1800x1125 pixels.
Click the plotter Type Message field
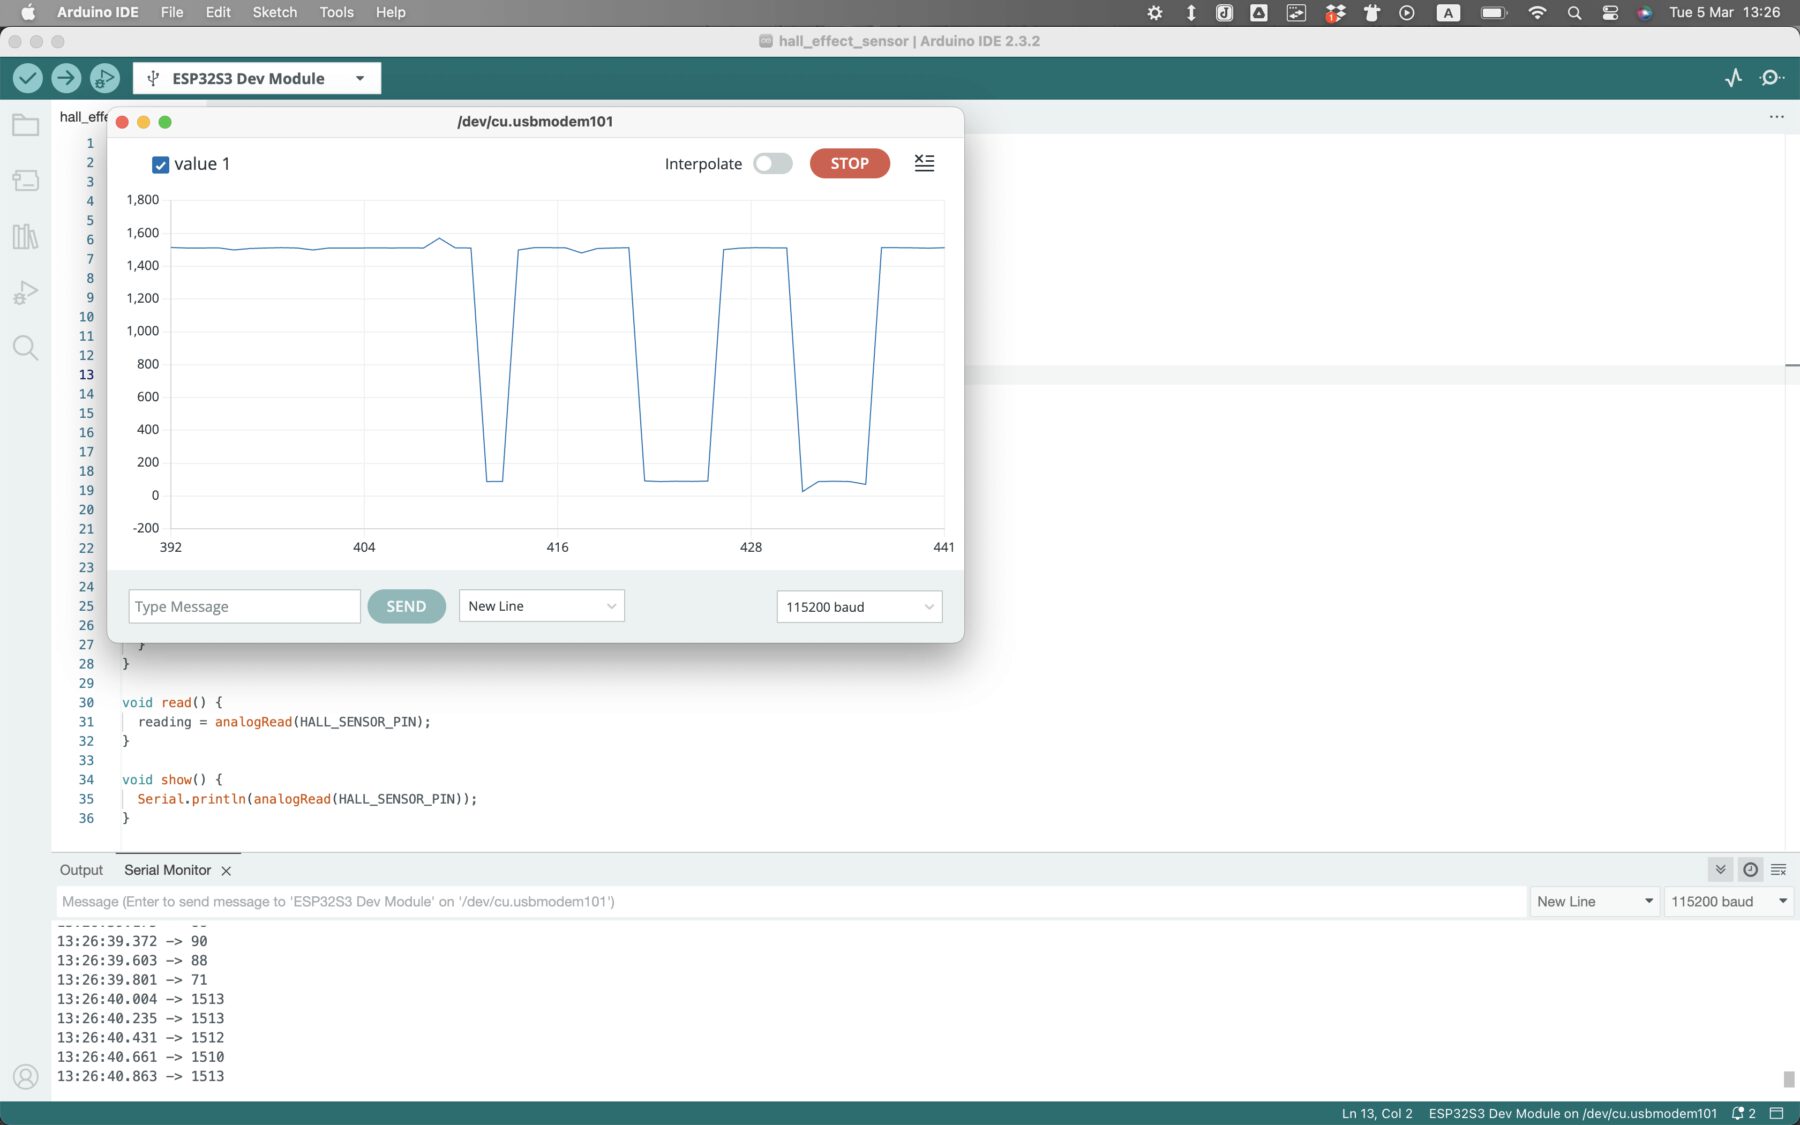[244, 606]
